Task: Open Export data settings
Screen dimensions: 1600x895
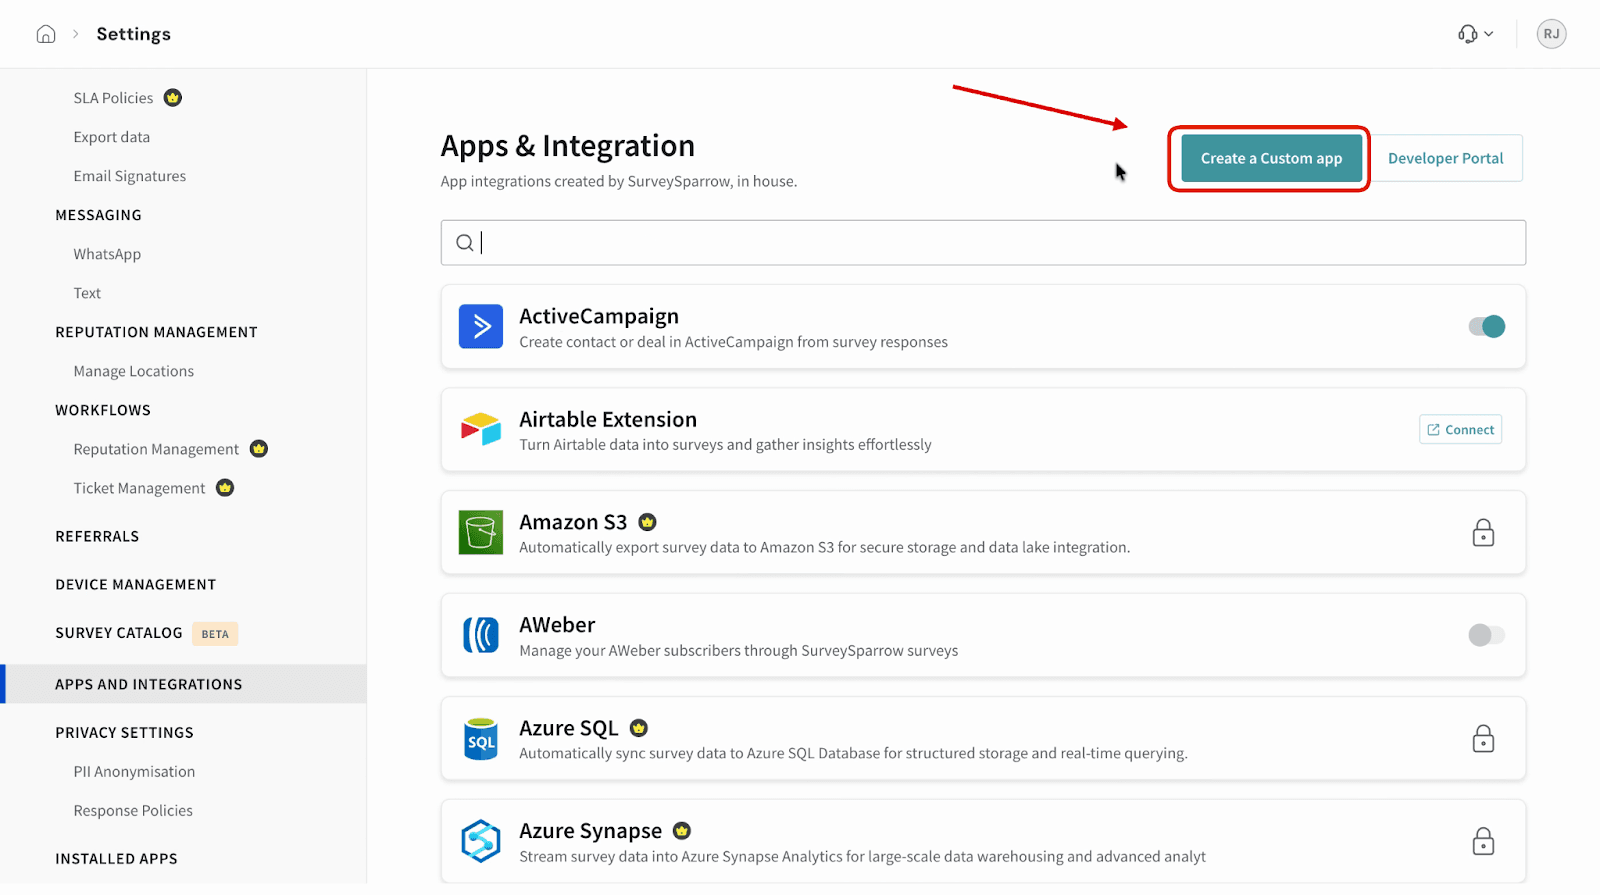Action: coord(112,137)
